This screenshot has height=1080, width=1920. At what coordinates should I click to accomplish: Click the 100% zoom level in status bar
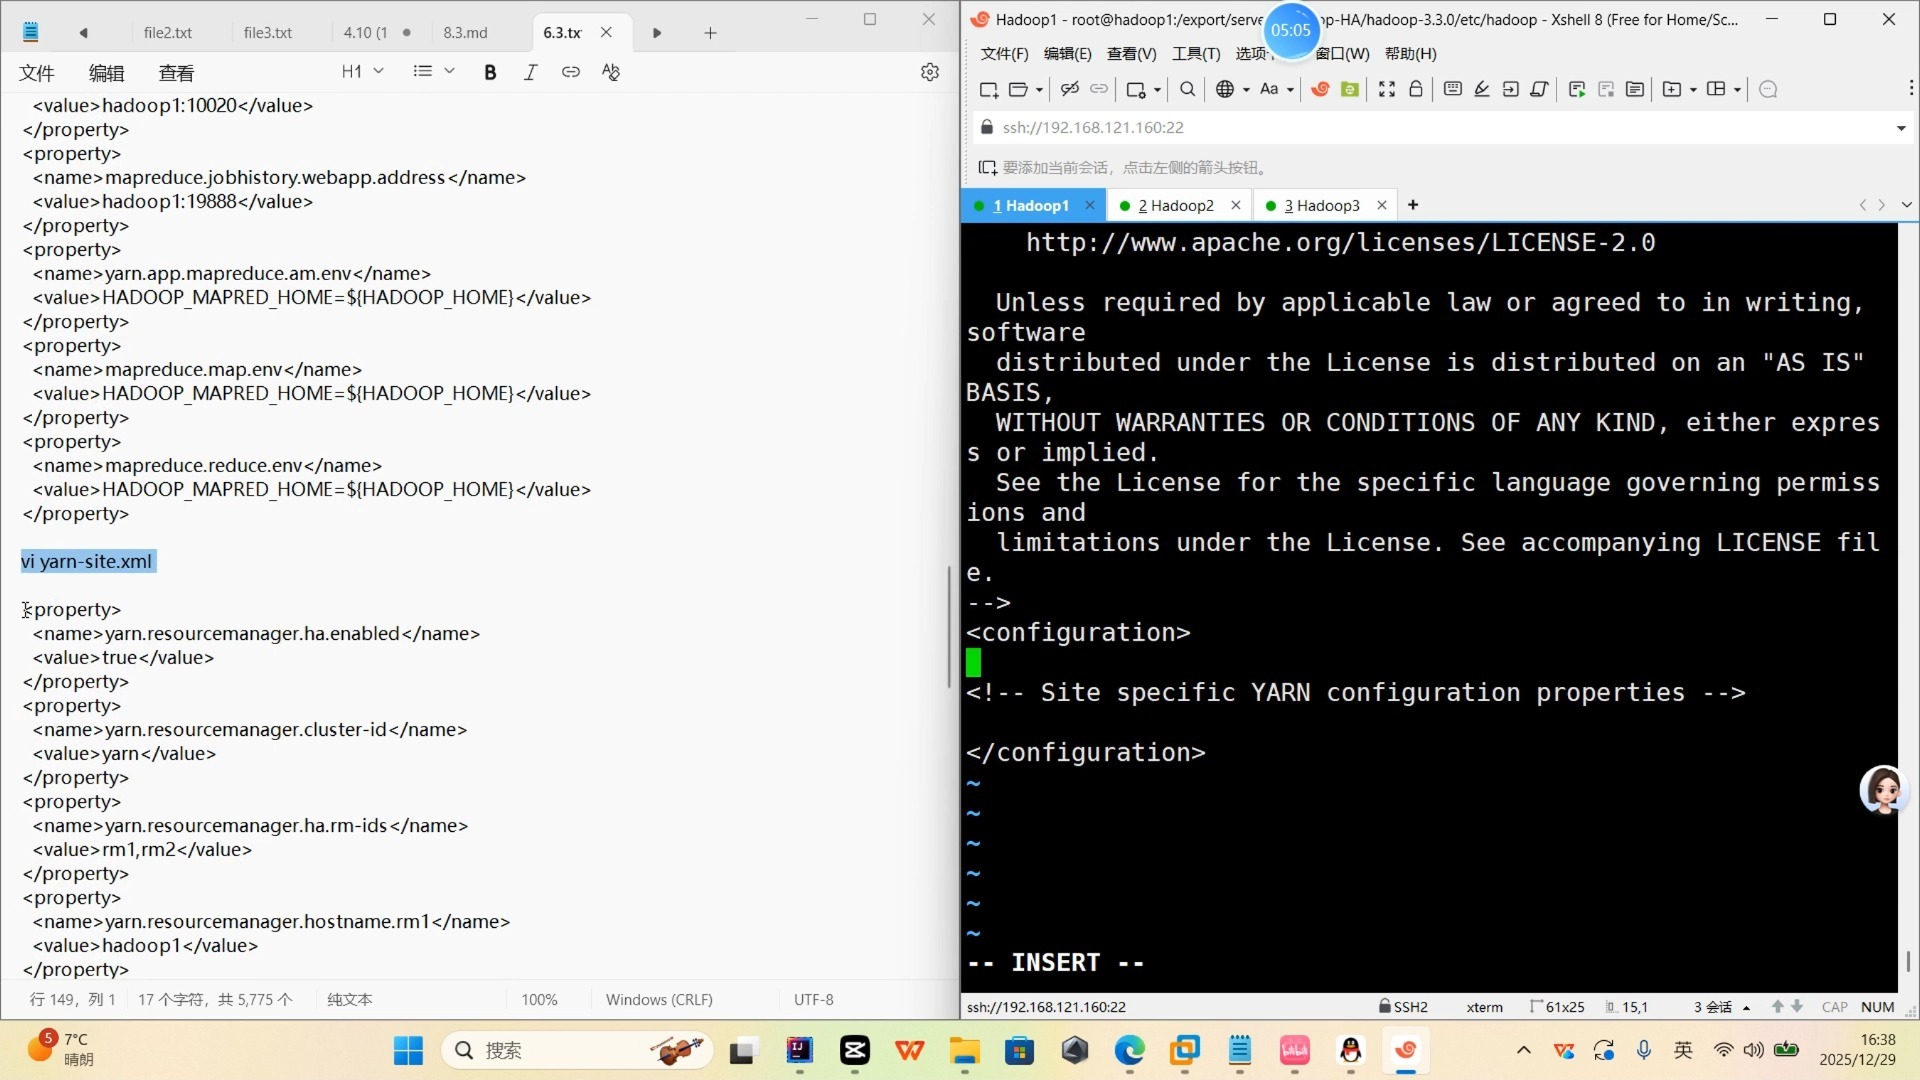[539, 999]
